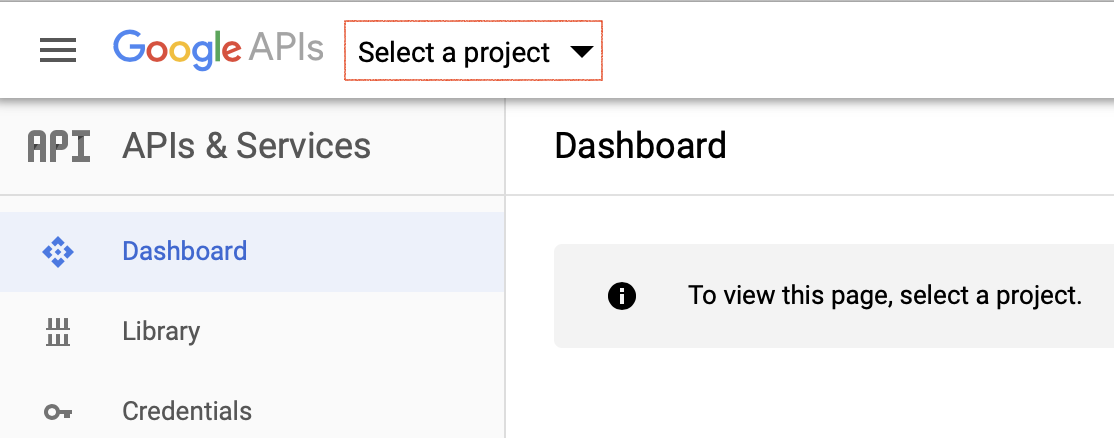Click the "APIs & Services" sidebar heading

click(246, 146)
